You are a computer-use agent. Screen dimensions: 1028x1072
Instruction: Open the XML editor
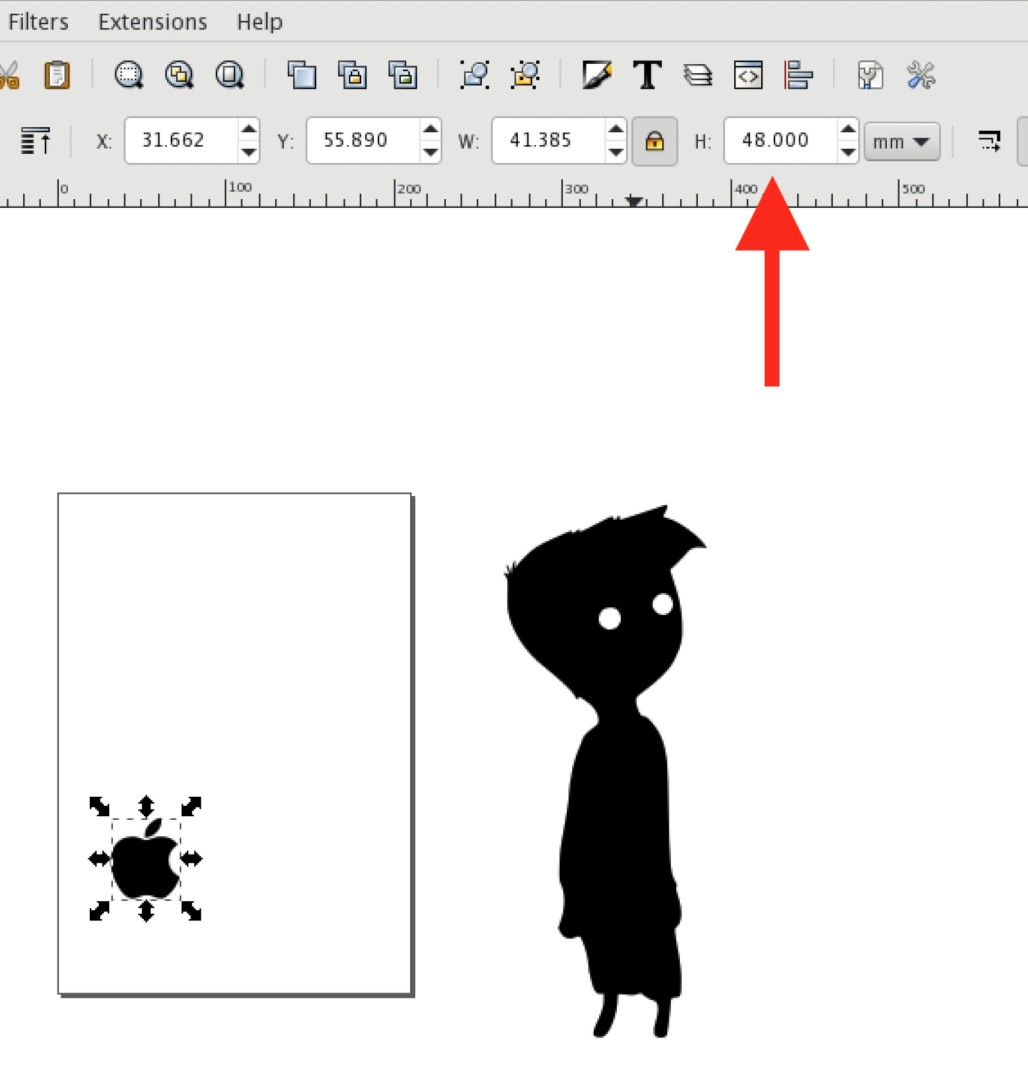747,75
